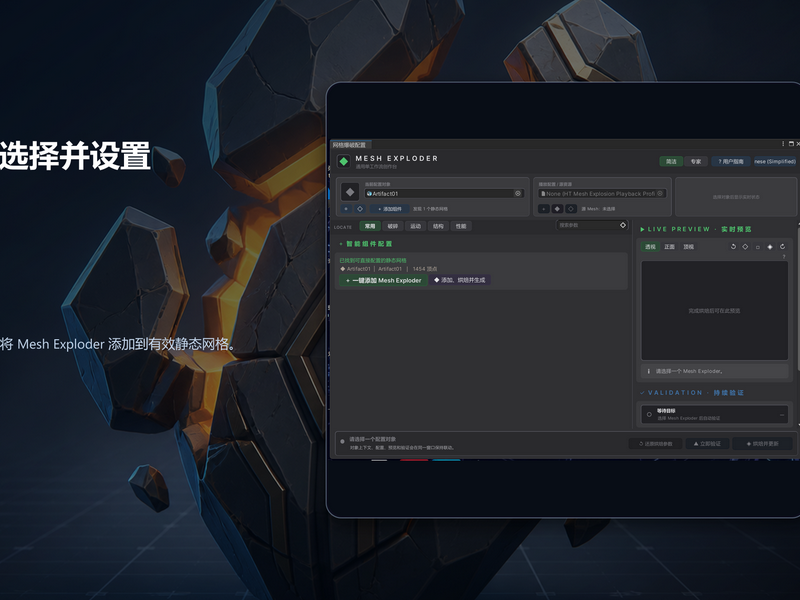Click the 'Artifact01 | Artifact01 | 1454' mesh row
This screenshot has width=800, height=600.
point(388,269)
